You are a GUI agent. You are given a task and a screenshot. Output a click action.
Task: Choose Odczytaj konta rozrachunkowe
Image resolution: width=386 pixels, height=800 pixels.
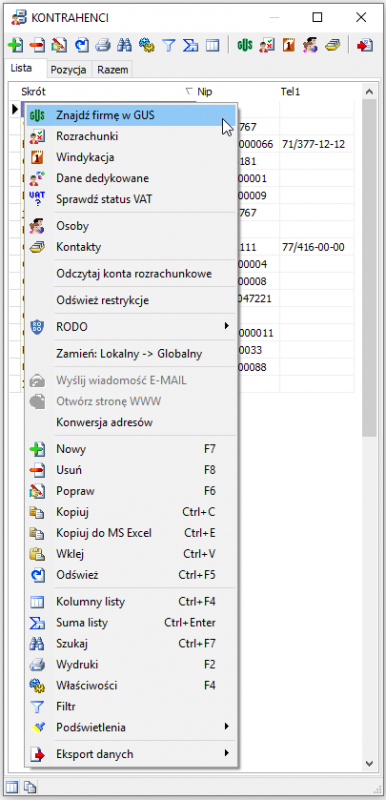[131, 273]
